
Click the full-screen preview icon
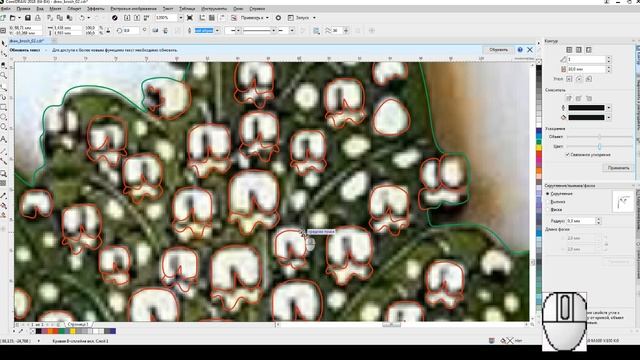pos(190,18)
